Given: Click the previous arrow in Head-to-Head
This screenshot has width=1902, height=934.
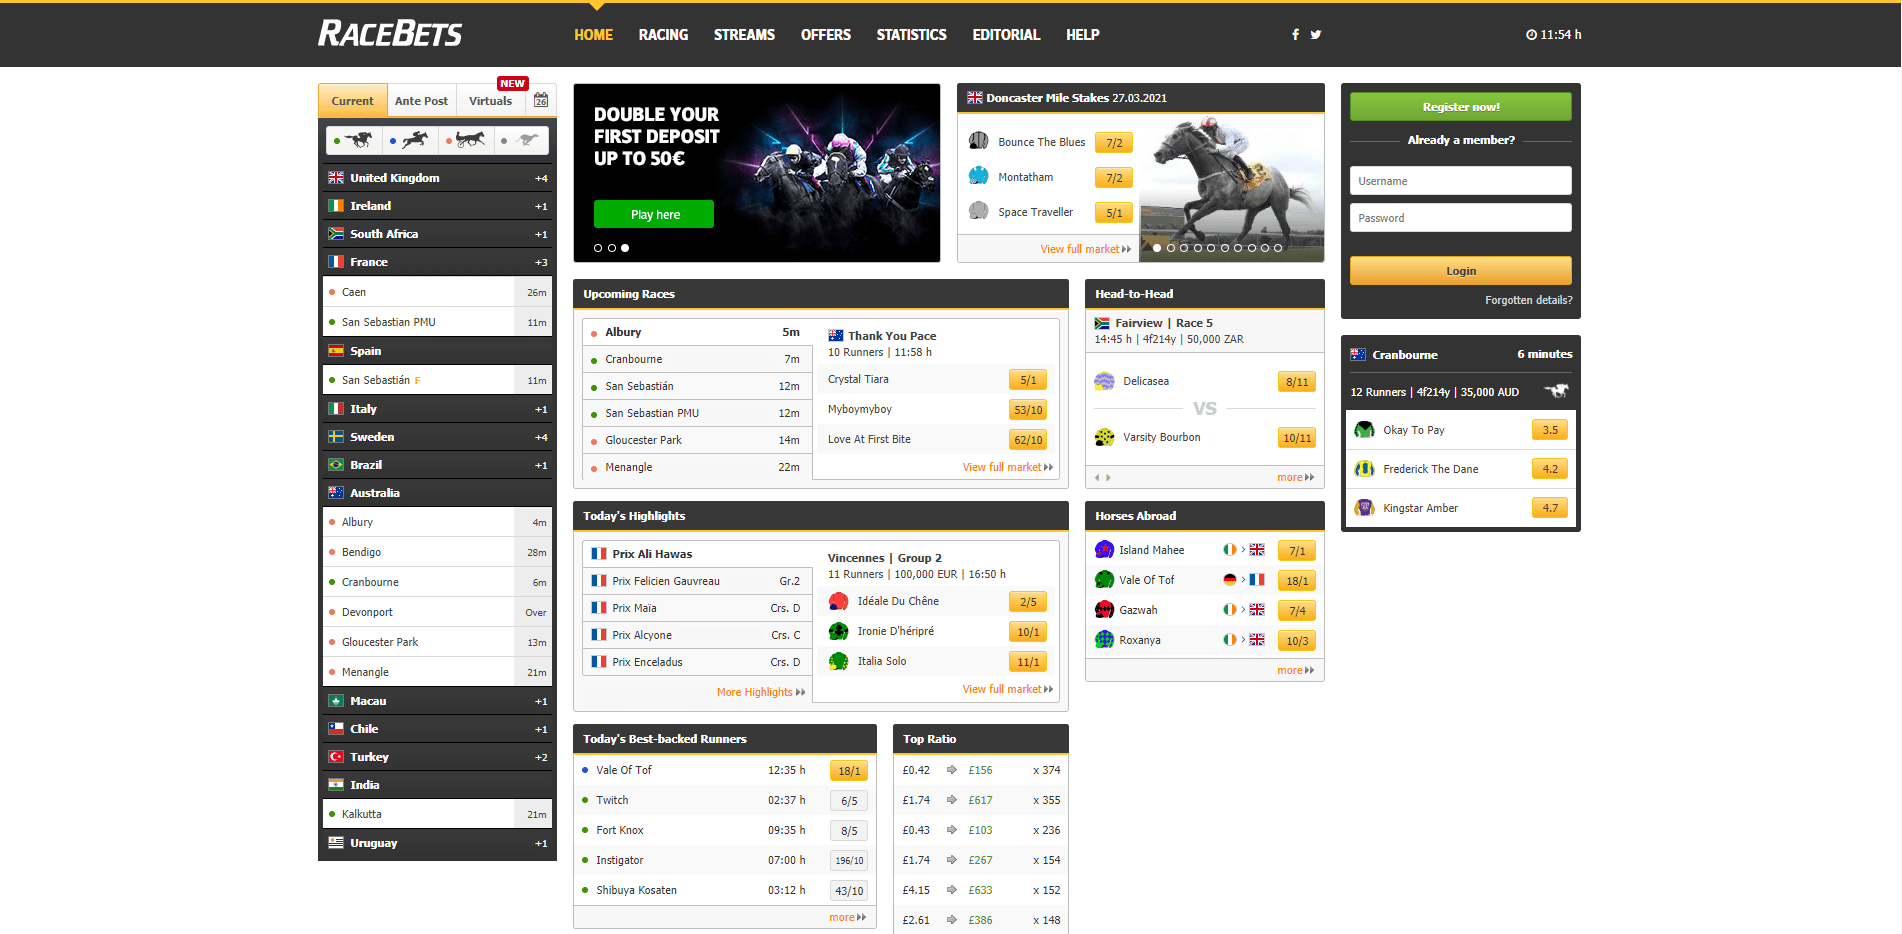Looking at the screenshot, I should (1097, 478).
